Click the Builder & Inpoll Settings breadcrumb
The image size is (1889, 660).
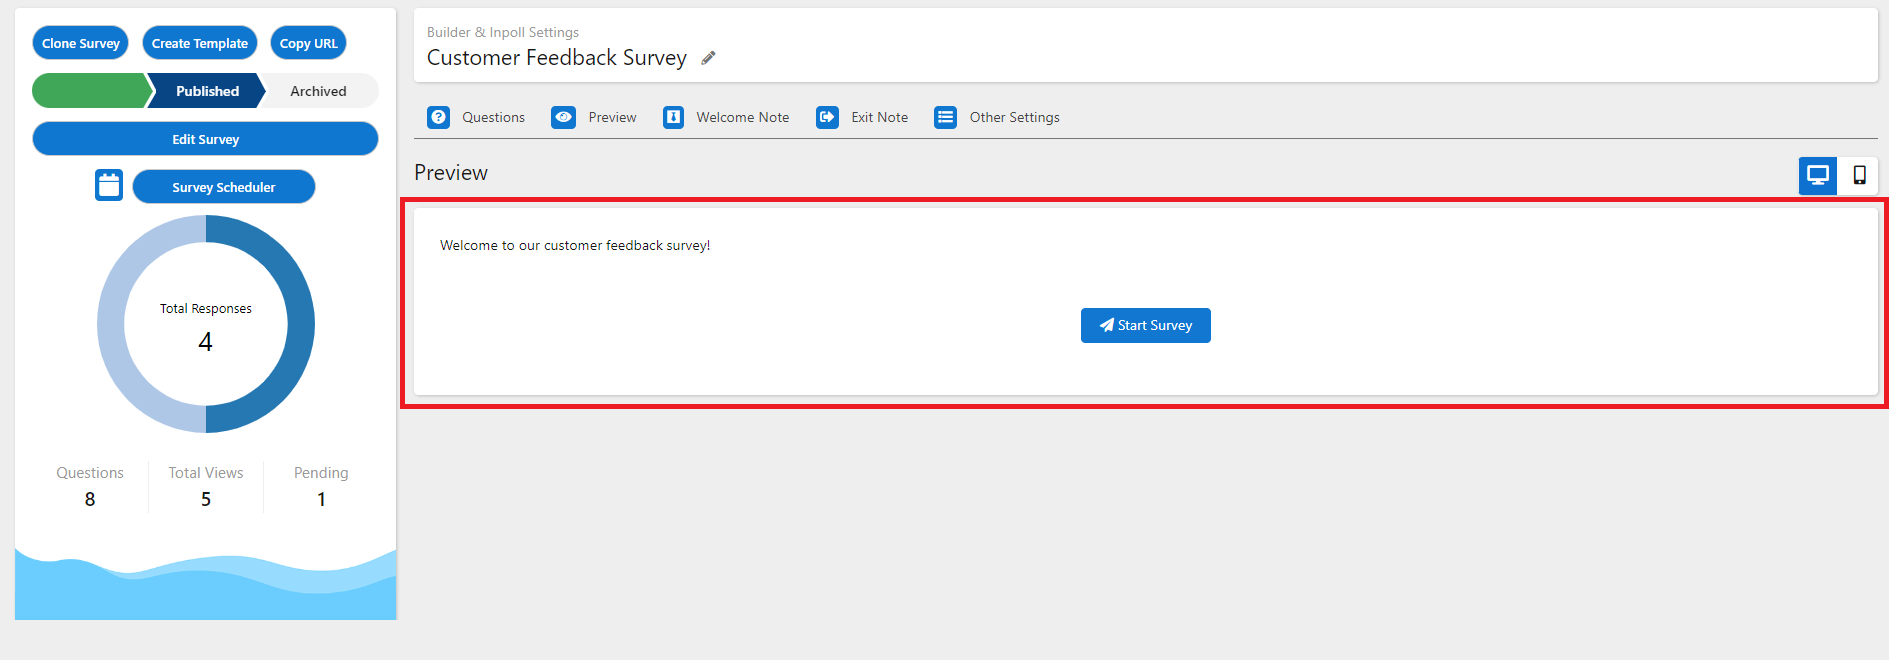point(503,32)
